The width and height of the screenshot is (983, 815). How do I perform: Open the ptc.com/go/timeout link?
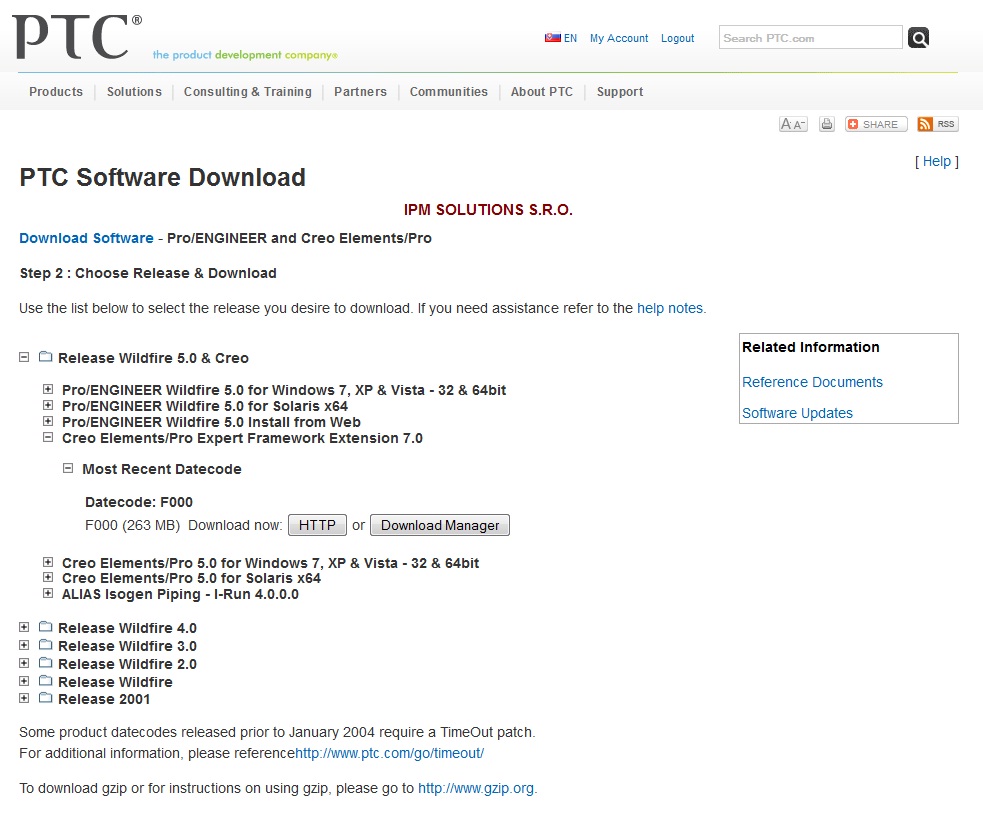(389, 753)
